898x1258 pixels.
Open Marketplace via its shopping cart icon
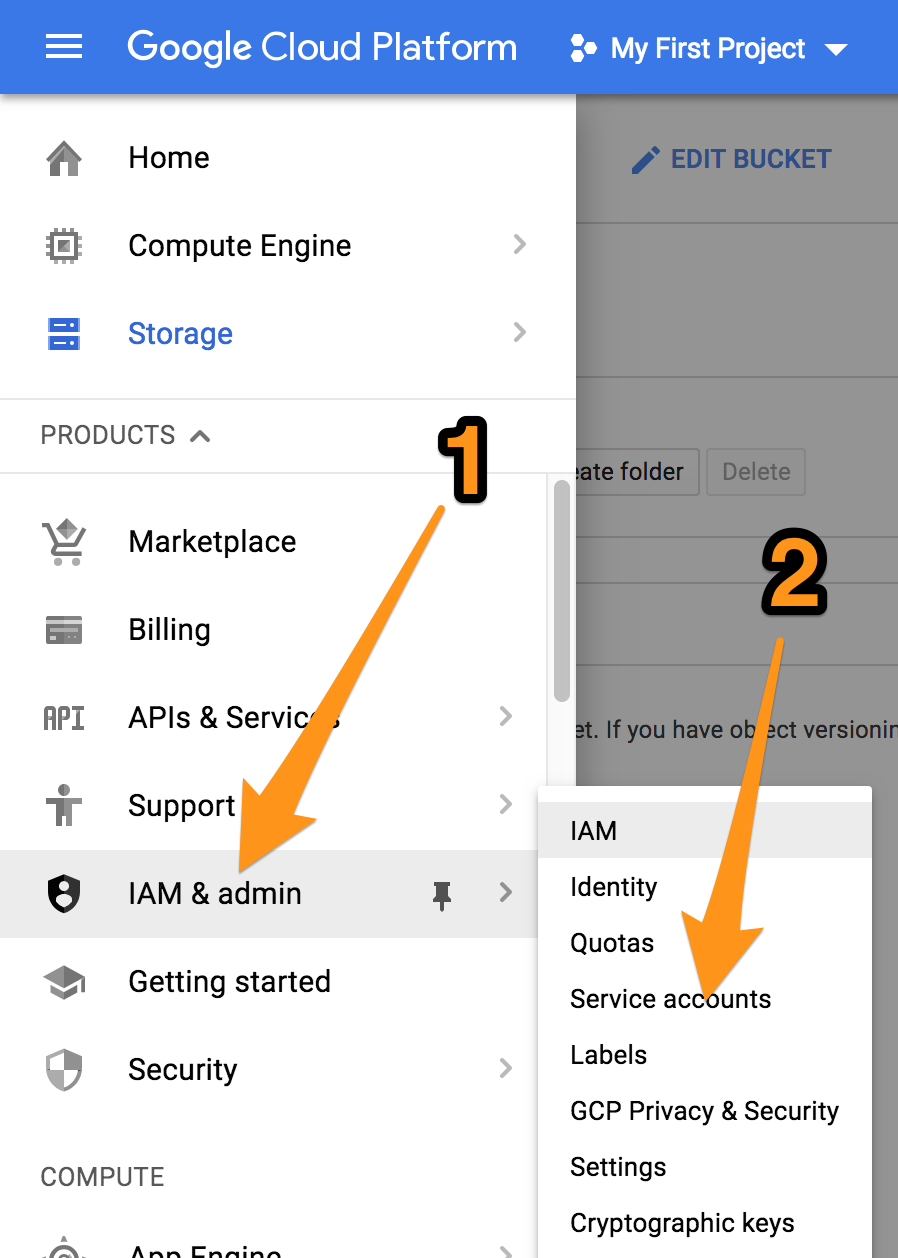64,542
